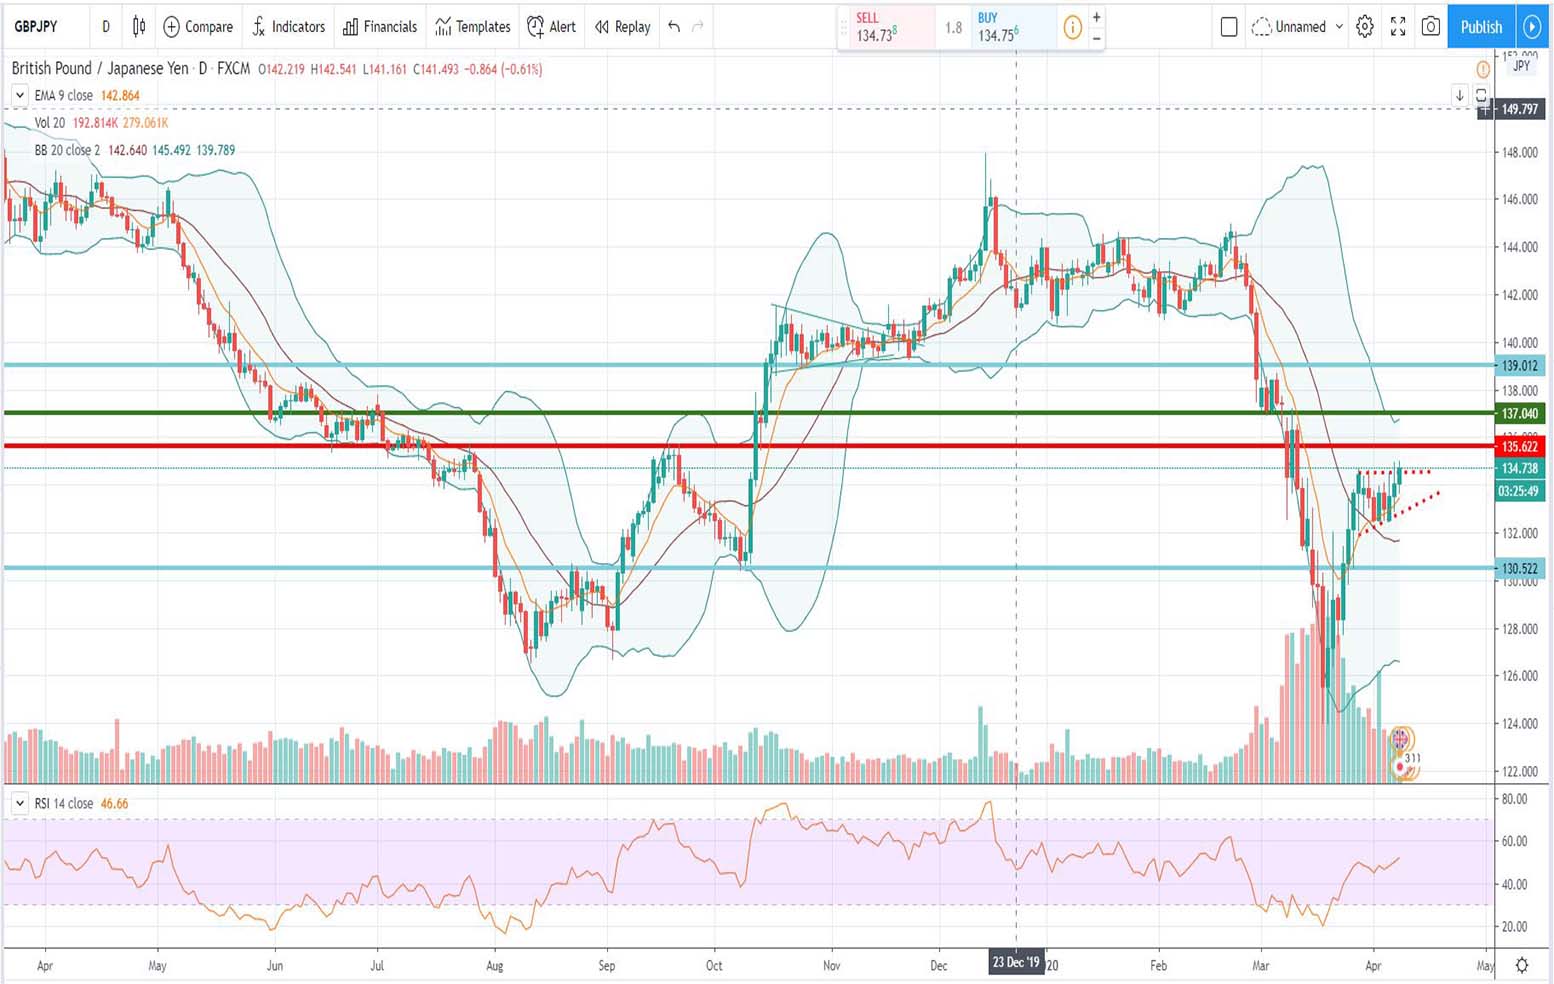Toggle the info icon in the order panel
This screenshot has height=984, width=1554.
point(1071,27)
